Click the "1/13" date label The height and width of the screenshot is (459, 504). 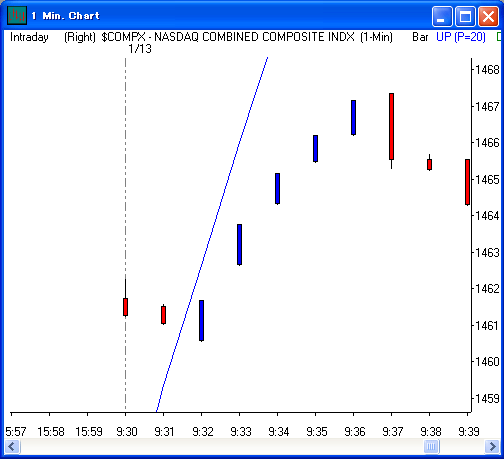pos(140,49)
